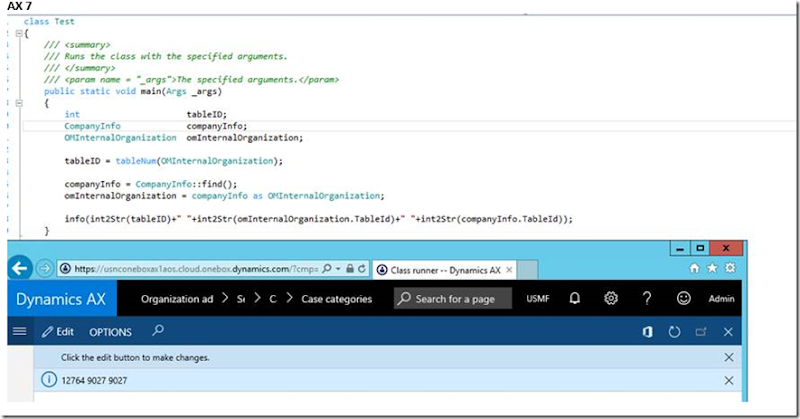Screen dimensions: 800x419
Task: Click the info(int2Str(tableID) code line
Action: click(318, 219)
